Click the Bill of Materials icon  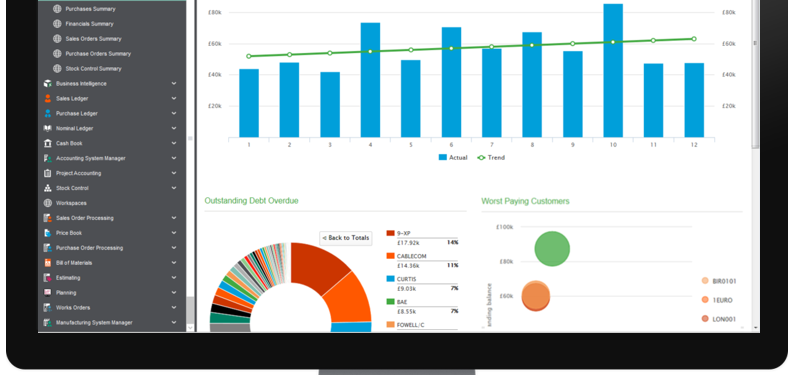click(x=48, y=263)
